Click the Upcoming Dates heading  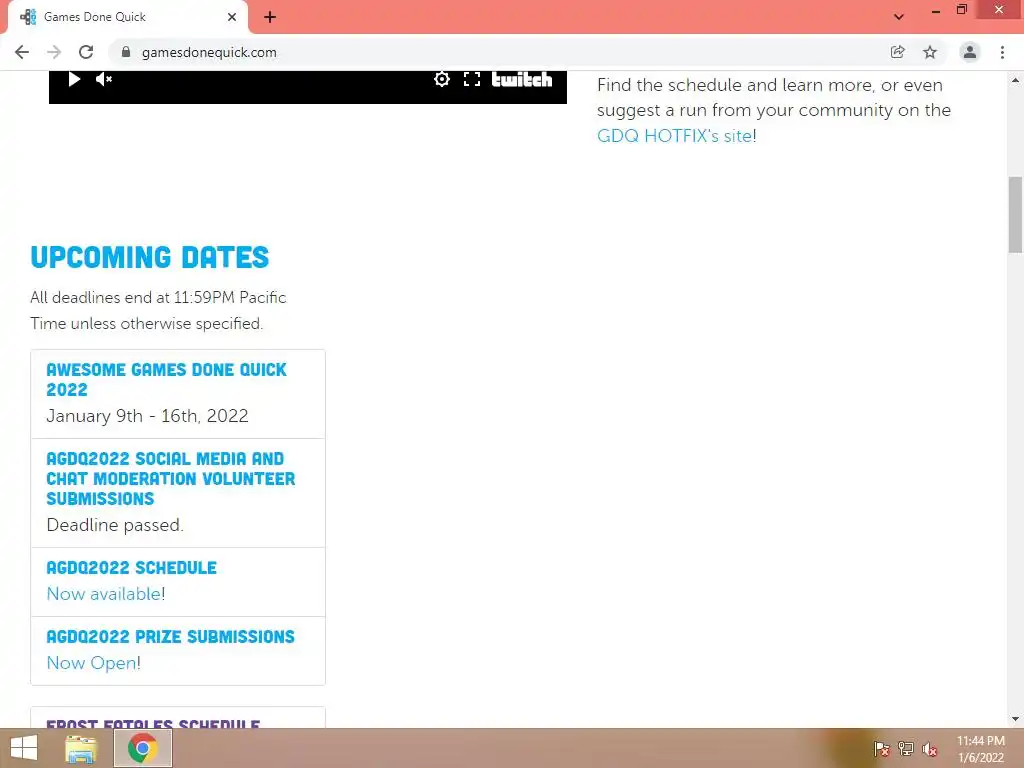(150, 257)
